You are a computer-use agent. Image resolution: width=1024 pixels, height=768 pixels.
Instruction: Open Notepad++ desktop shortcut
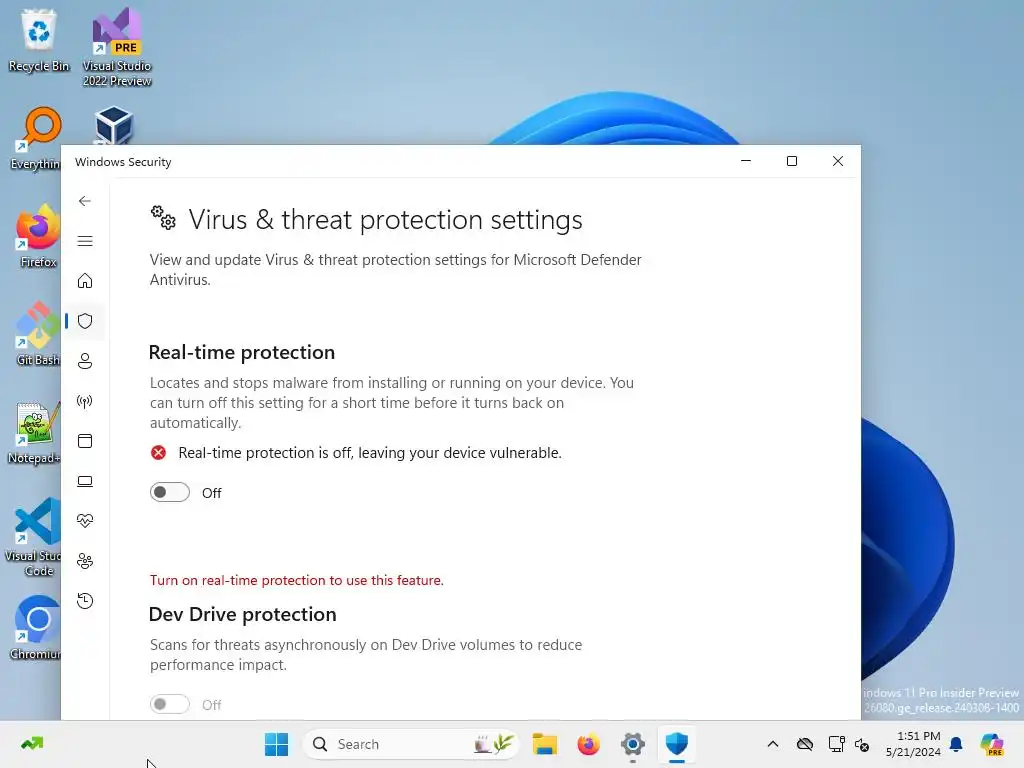[35, 433]
